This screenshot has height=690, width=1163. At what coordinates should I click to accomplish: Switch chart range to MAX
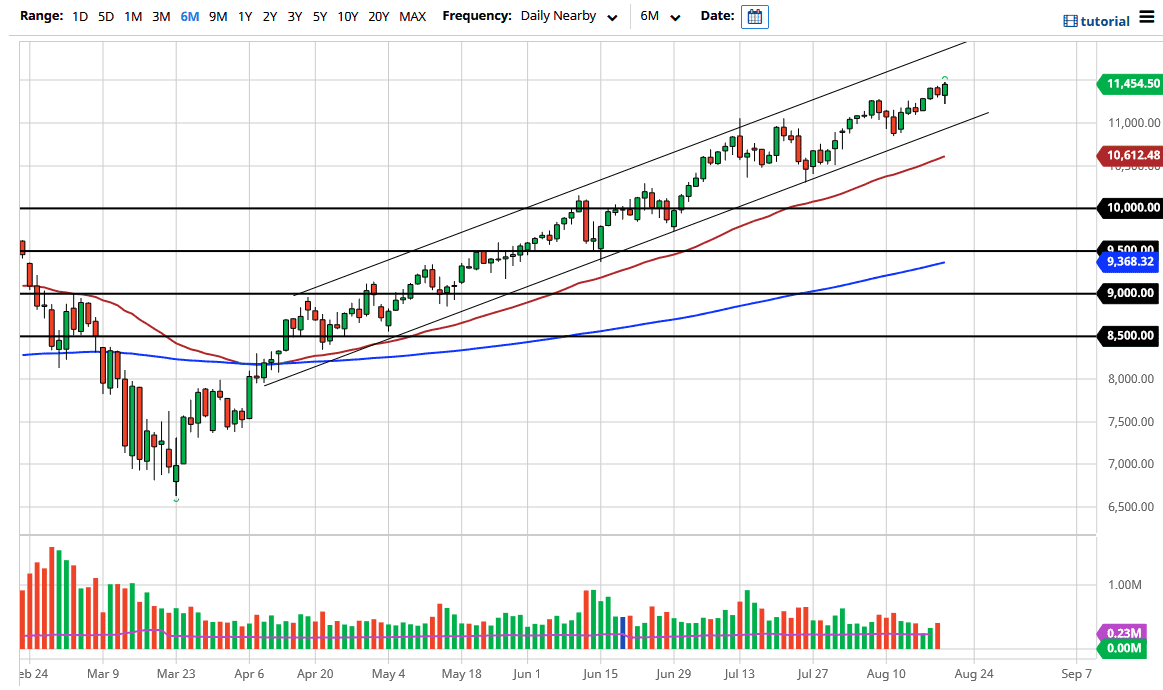pyautogui.click(x=412, y=17)
